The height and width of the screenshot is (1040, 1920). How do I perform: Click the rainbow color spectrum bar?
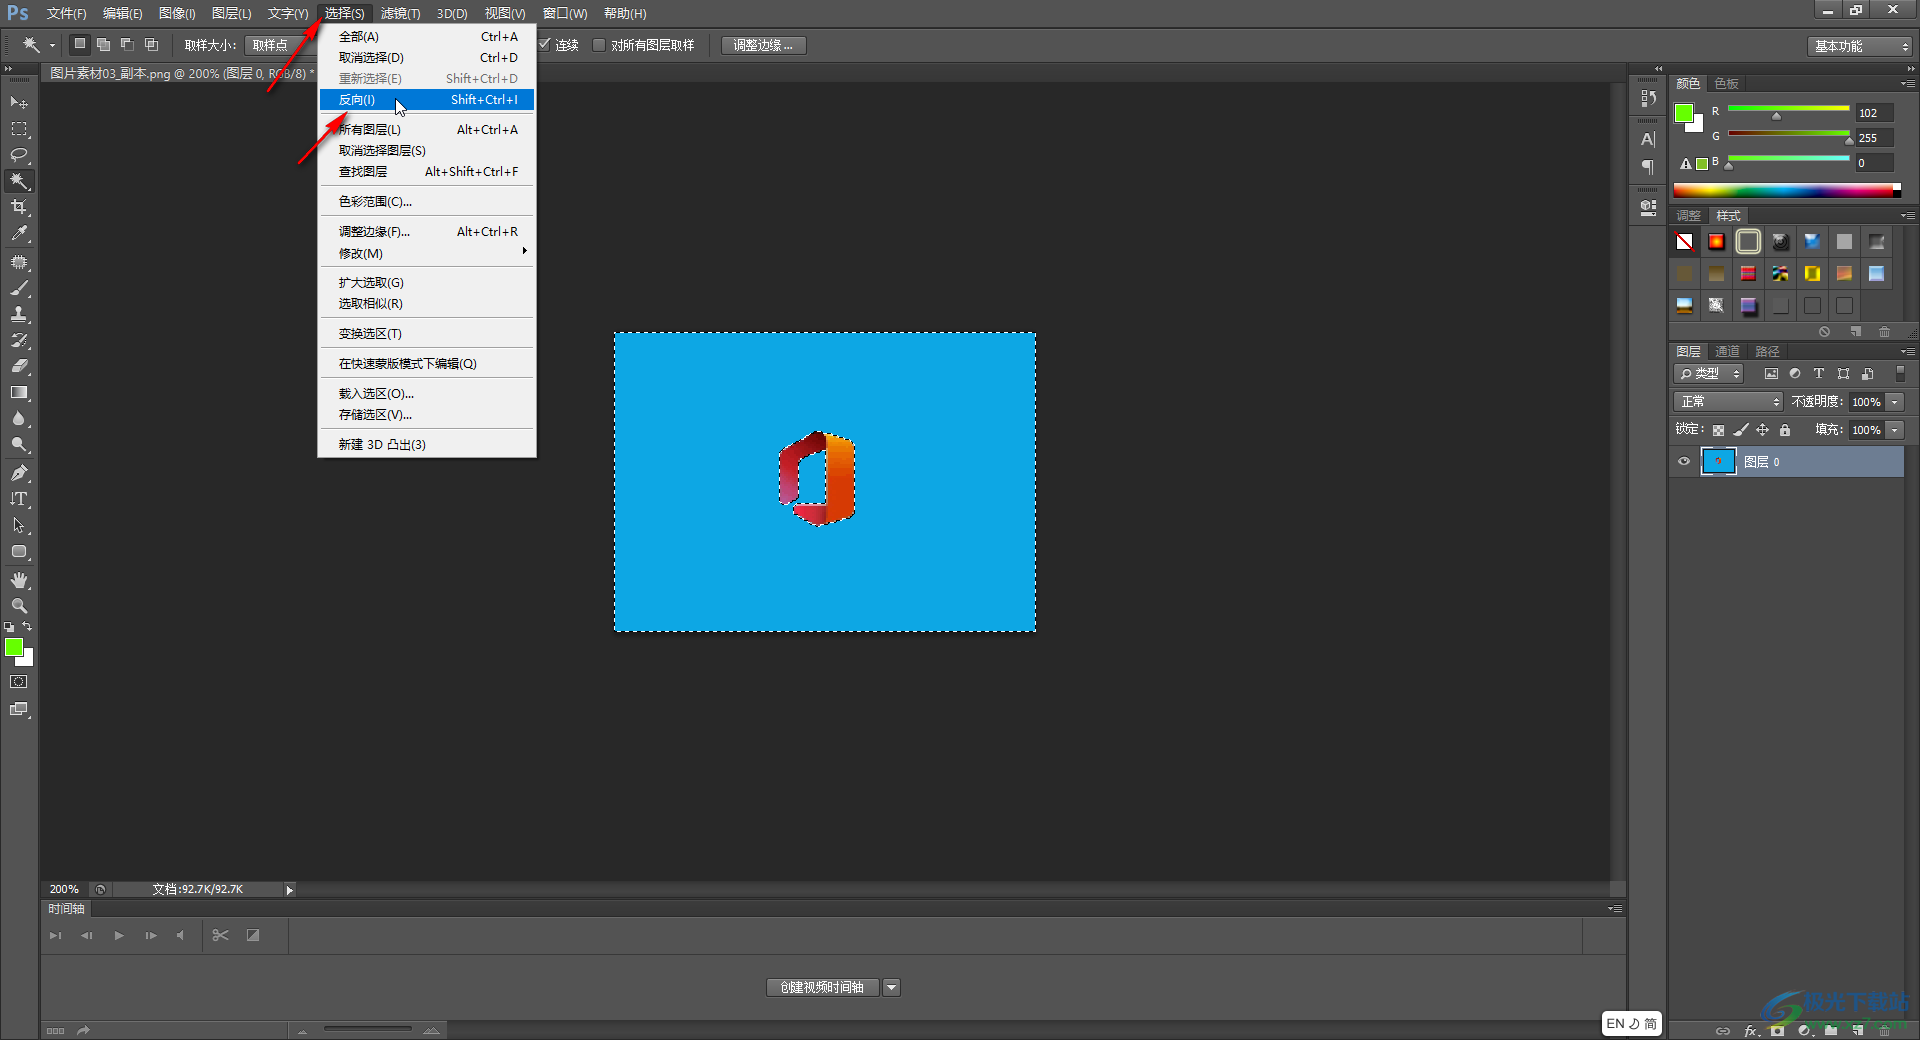(1786, 190)
